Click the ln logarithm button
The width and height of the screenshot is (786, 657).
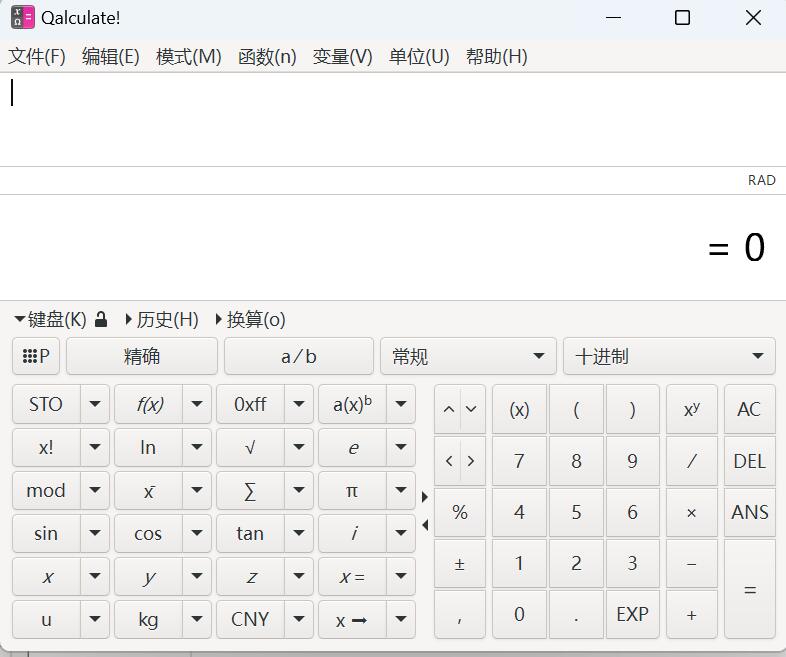point(149,447)
